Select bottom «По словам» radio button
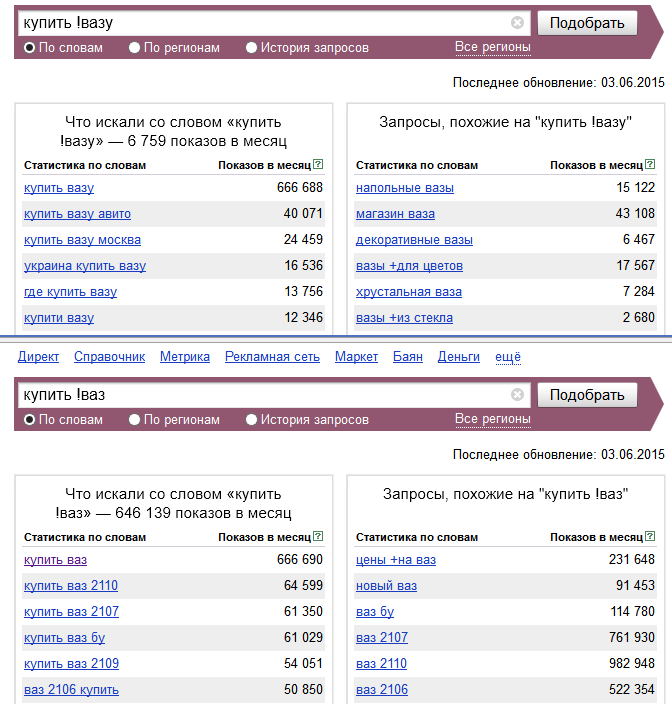672x704 pixels. pos(29,420)
